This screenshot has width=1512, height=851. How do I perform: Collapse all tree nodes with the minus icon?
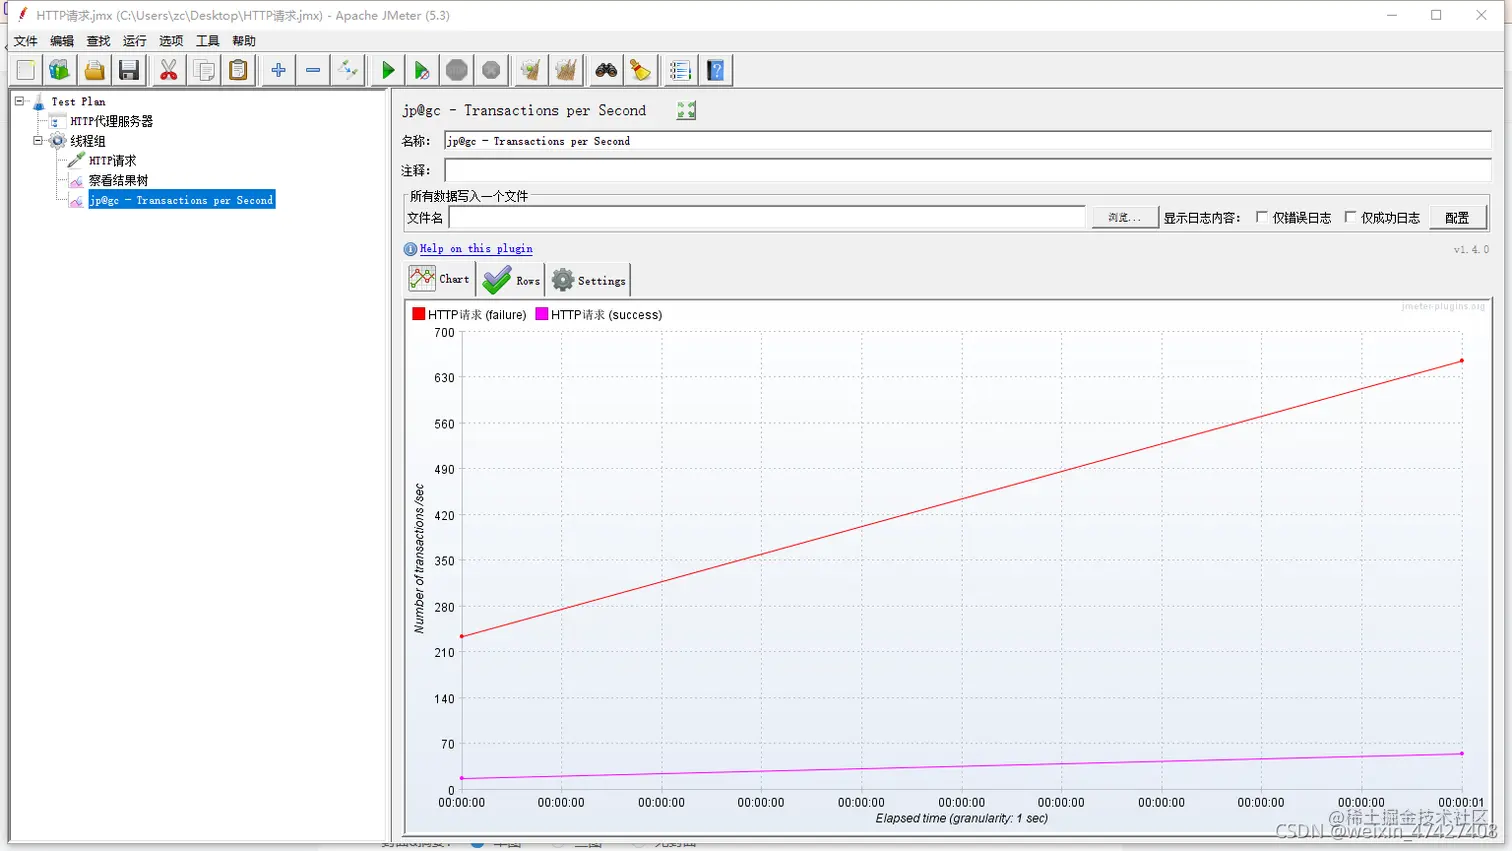coord(313,70)
